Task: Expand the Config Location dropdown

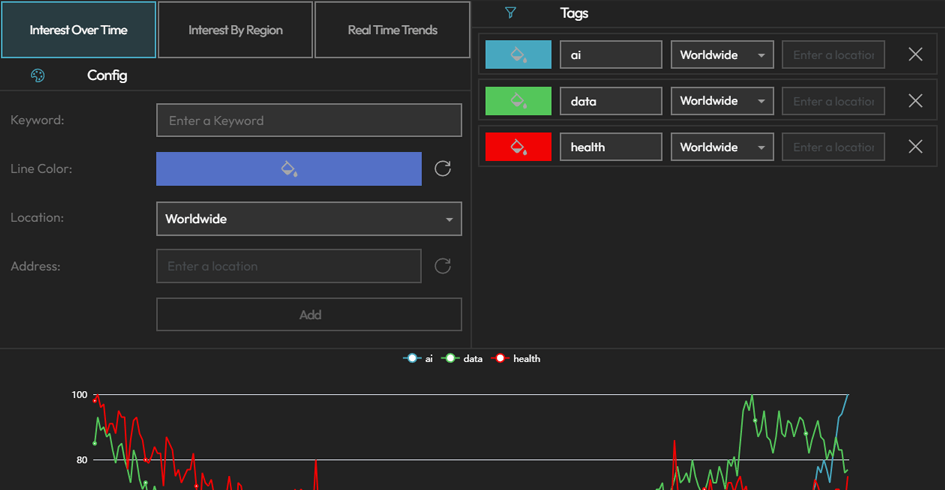Action: pyautogui.click(x=309, y=219)
